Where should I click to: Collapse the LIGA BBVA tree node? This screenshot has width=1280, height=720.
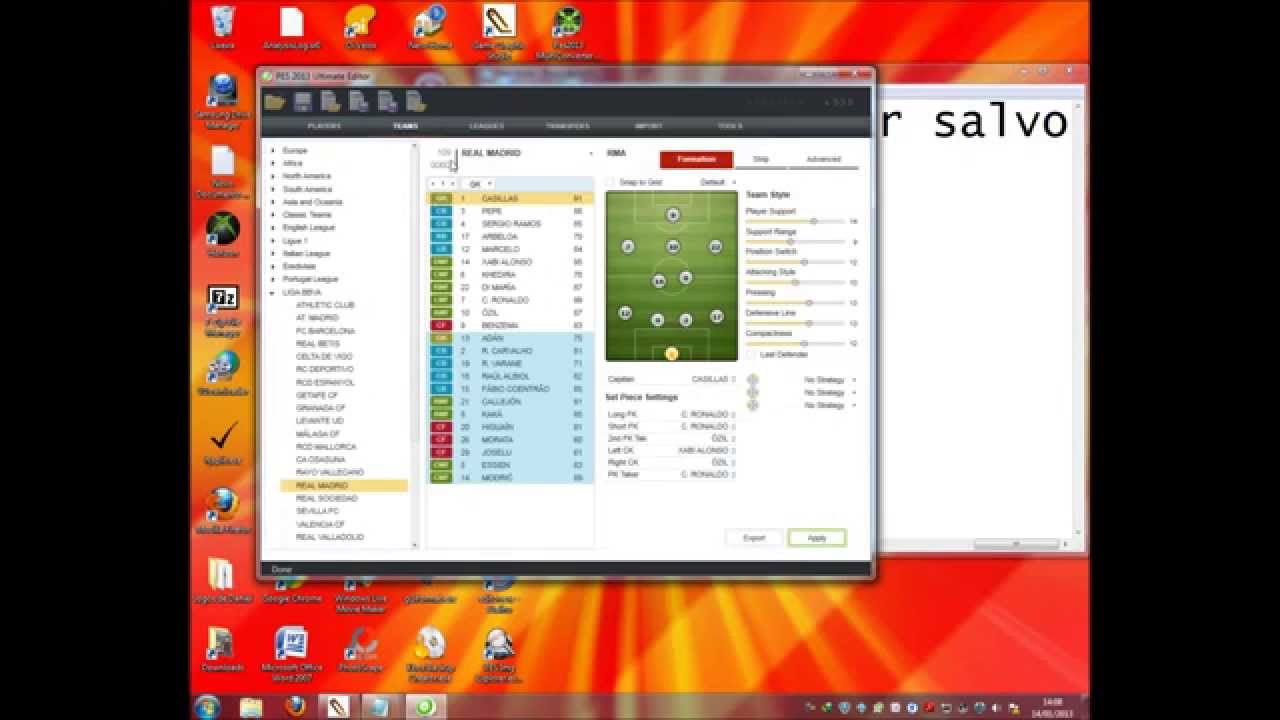click(x=273, y=292)
